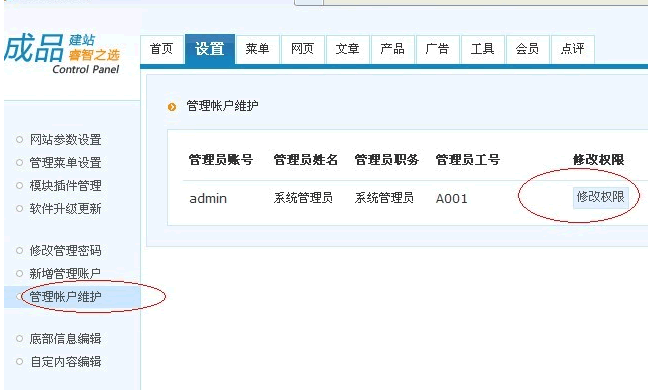Open 修改管理密码 page

tap(65, 250)
